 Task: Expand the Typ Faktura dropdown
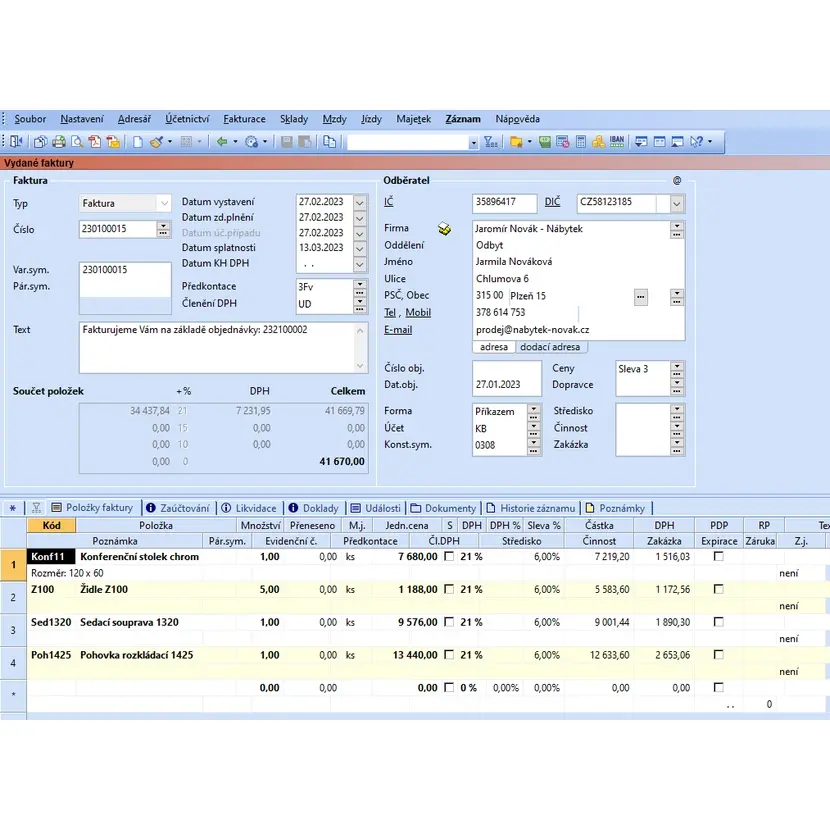pos(164,203)
